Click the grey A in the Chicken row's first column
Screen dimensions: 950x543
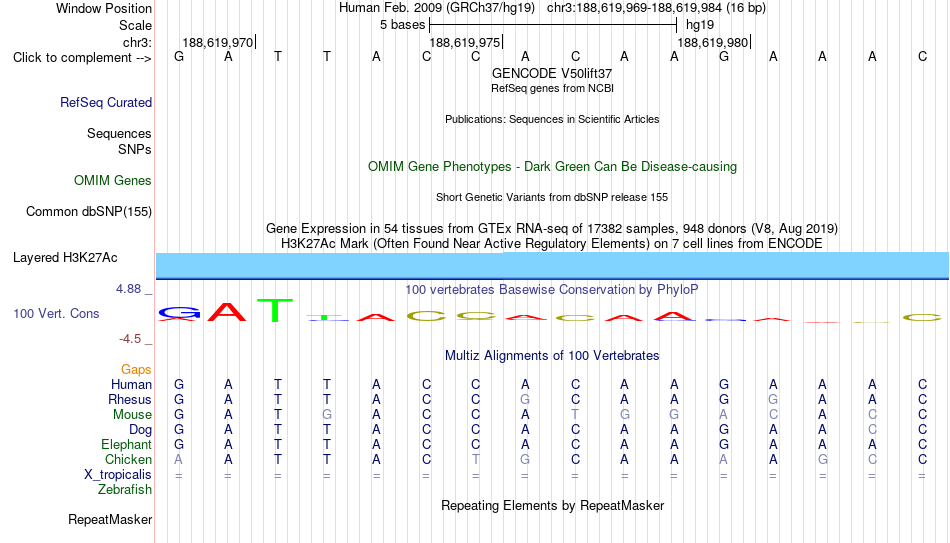click(x=178, y=459)
